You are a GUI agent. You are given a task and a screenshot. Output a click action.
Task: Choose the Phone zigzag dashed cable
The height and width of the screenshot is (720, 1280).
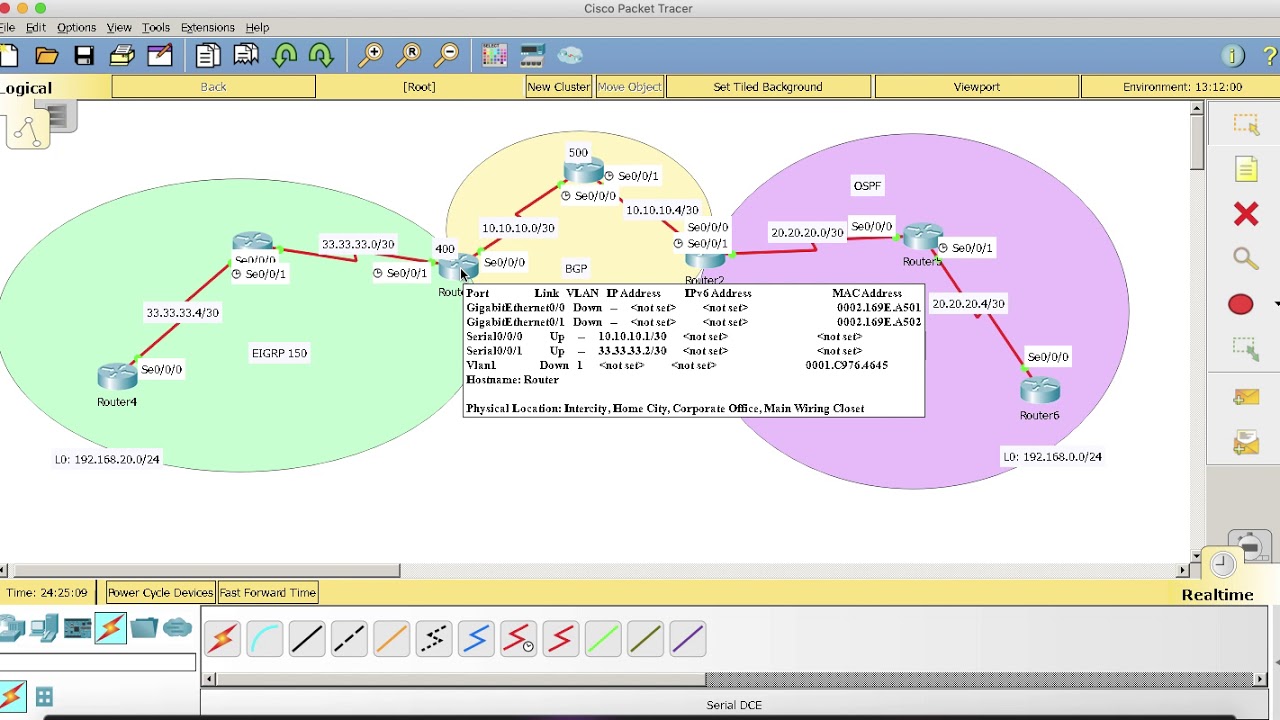(x=434, y=639)
